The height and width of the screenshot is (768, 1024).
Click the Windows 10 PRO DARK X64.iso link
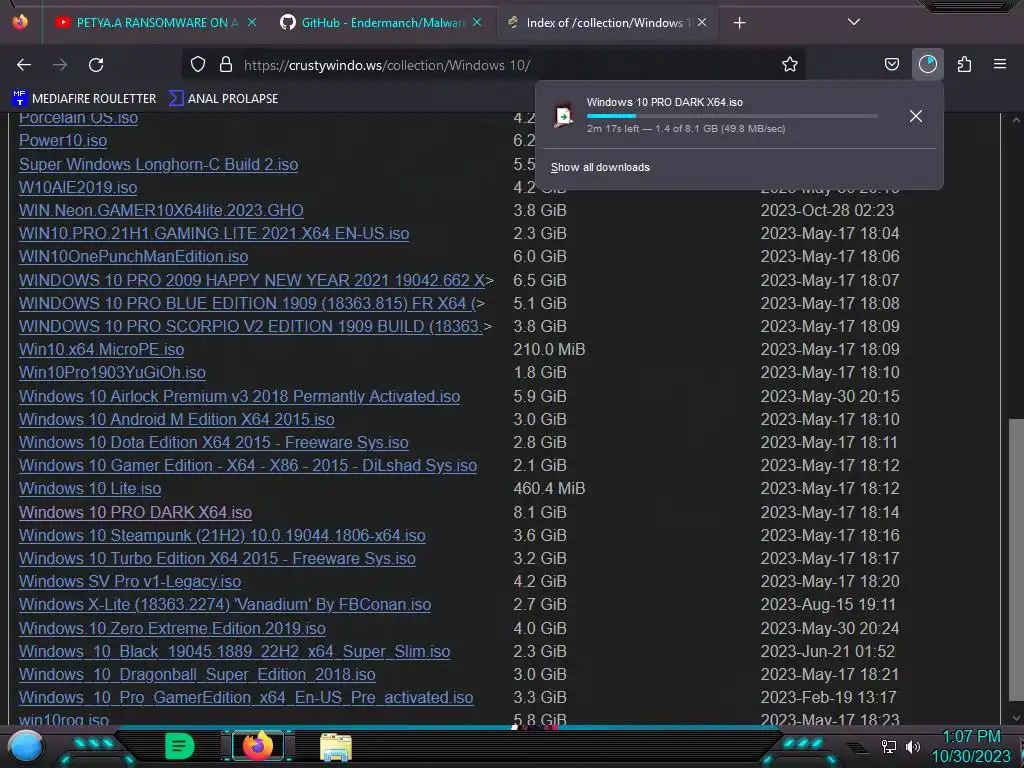click(x=135, y=512)
